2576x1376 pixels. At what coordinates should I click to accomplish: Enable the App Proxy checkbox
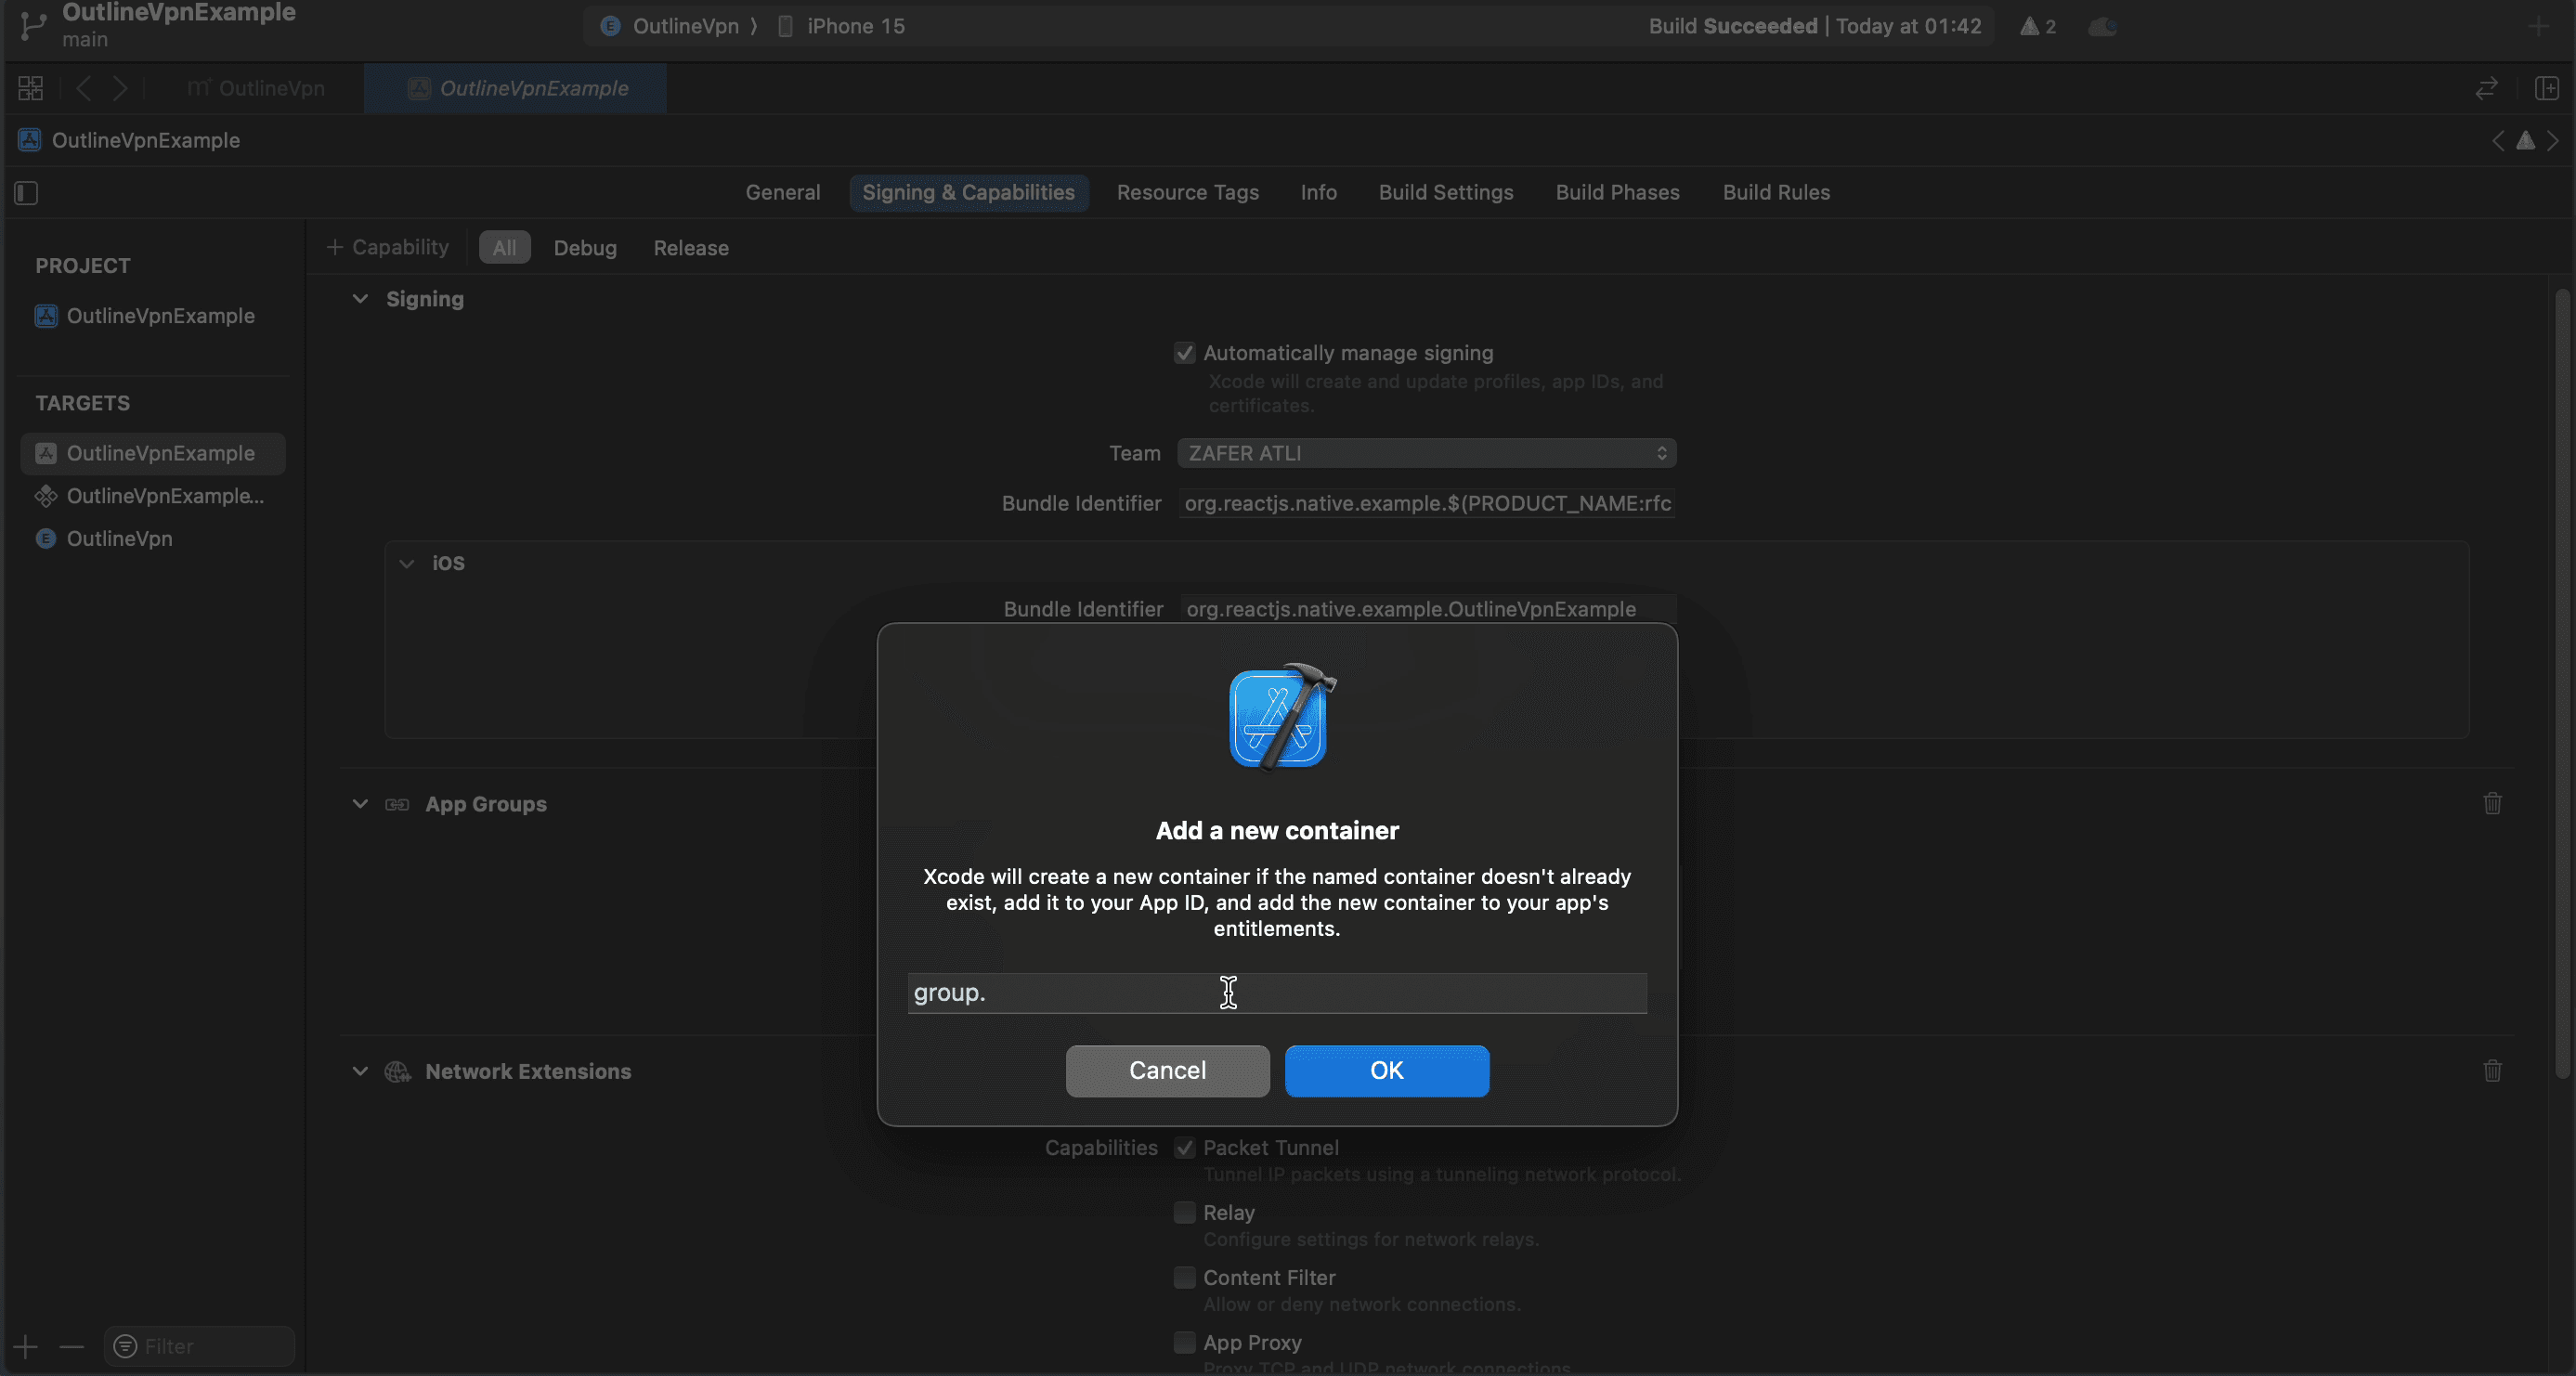coord(1184,1342)
